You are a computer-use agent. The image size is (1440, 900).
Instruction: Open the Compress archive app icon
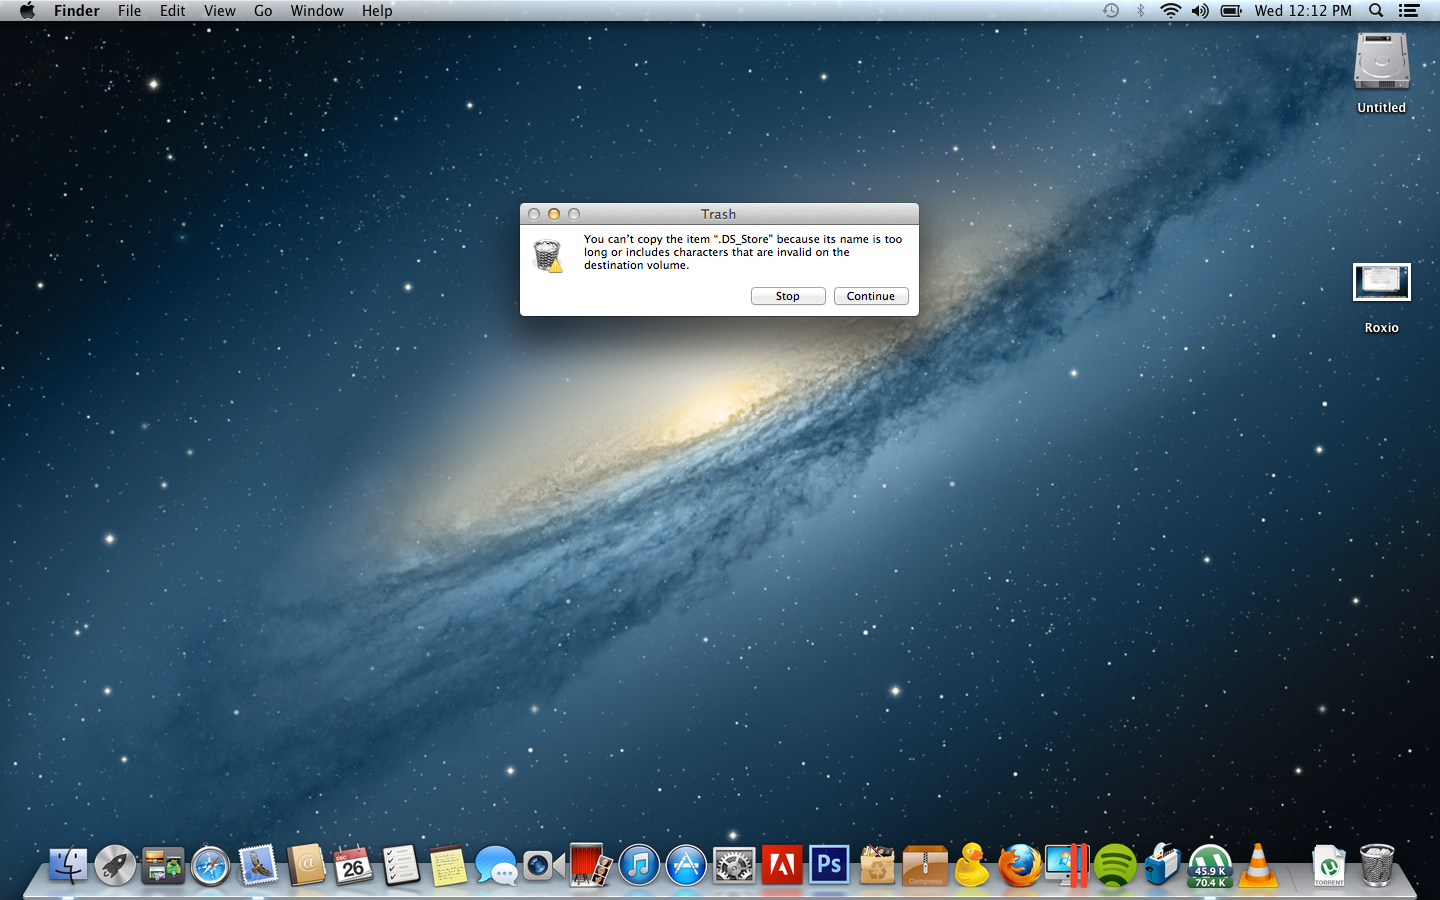click(x=925, y=866)
